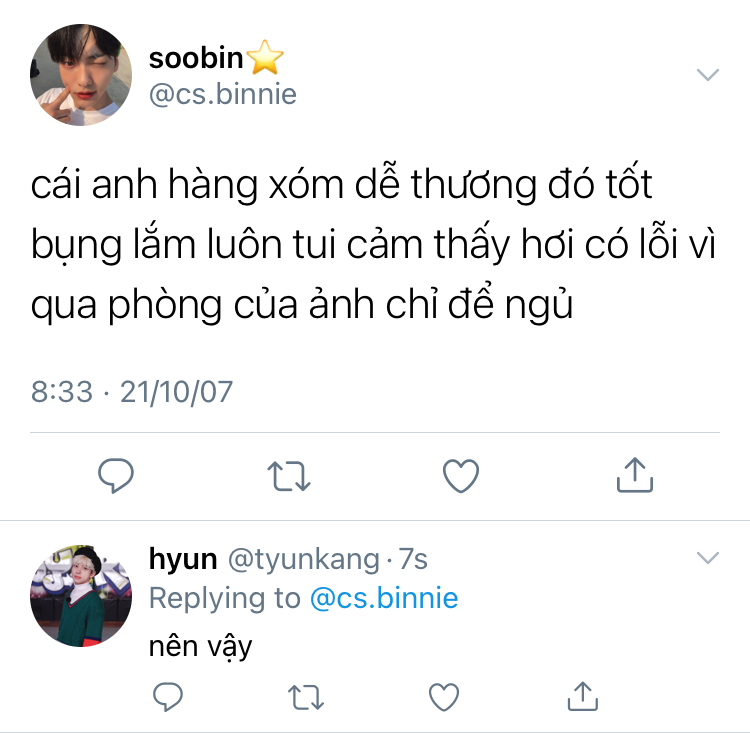Like soobin's main tweet with the heart

pos(461,476)
